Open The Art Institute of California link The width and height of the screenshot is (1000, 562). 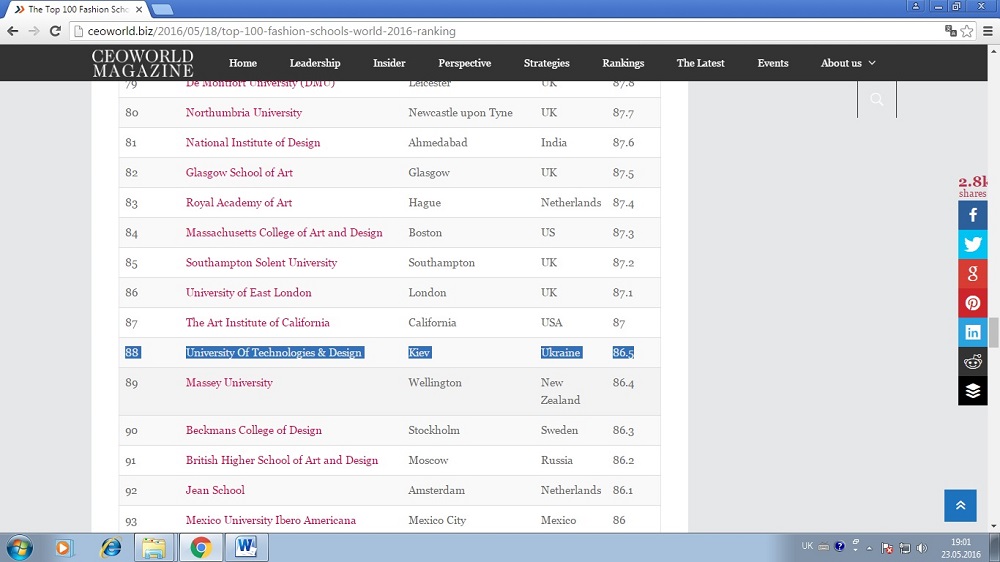(258, 322)
